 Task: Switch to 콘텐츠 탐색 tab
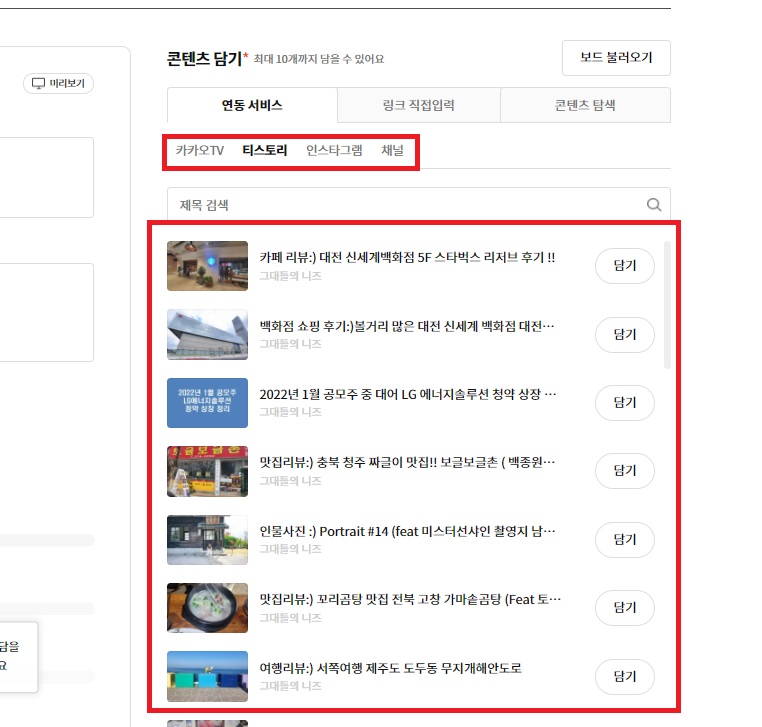coord(585,105)
